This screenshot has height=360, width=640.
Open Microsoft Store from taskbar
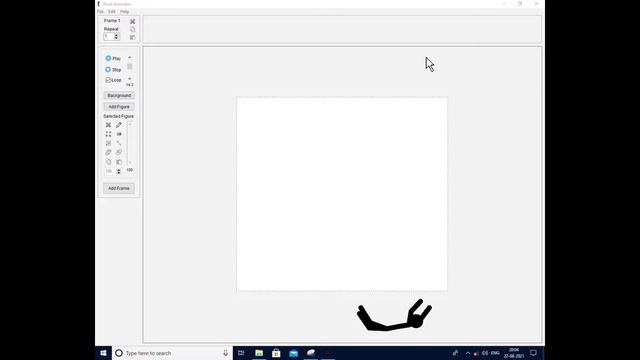click(x=276, y=353)
